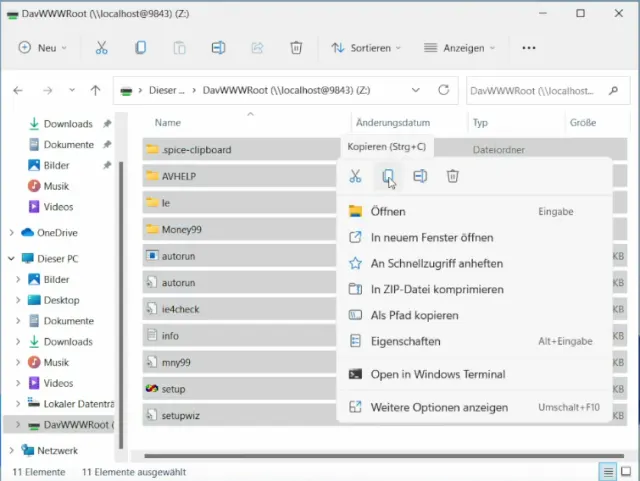Go up one folder level with arrow

coord(95,90)
